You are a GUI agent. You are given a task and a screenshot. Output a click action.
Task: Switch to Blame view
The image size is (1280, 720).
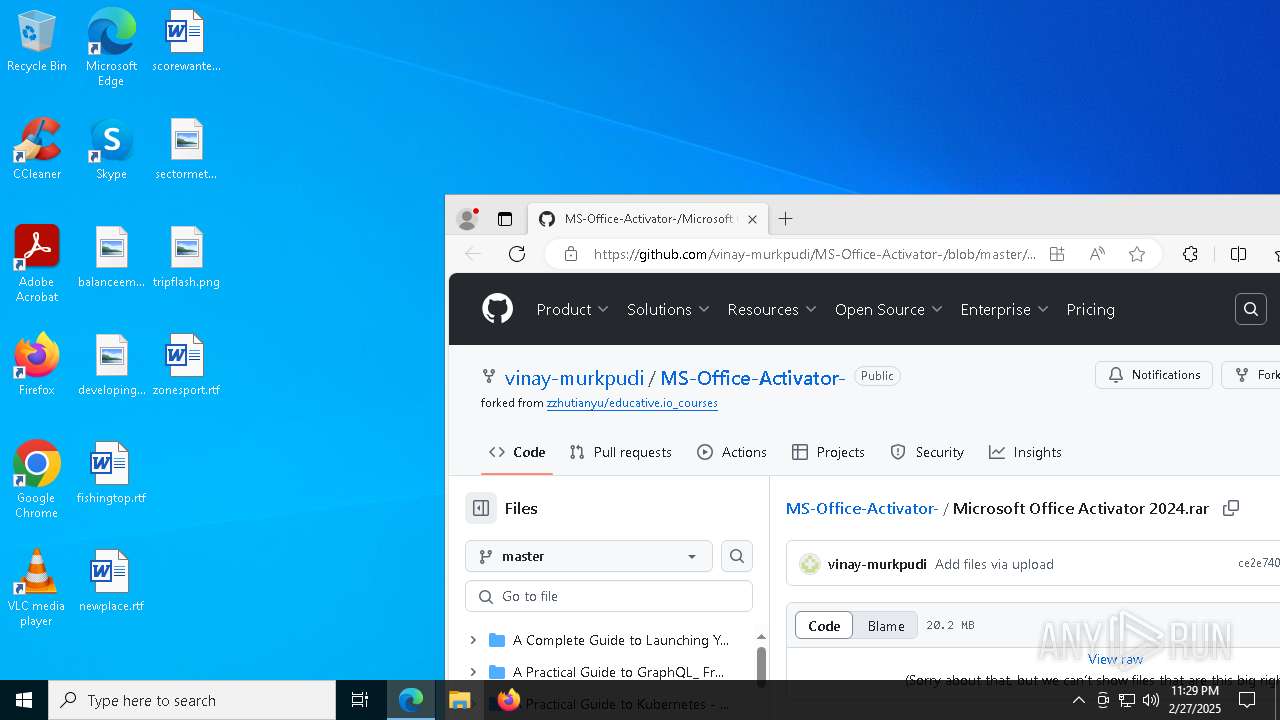pyautogui.click(x=886, y=626)
